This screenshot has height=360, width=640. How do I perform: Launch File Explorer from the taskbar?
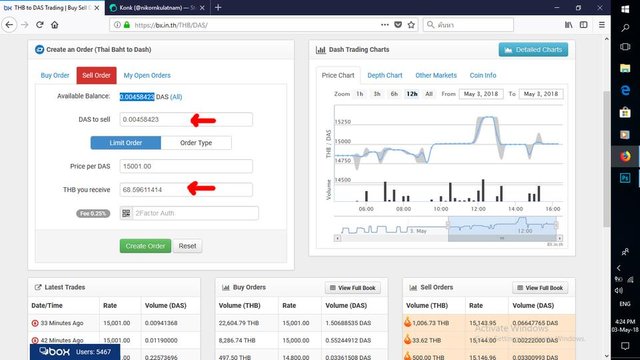click(625, 68)
